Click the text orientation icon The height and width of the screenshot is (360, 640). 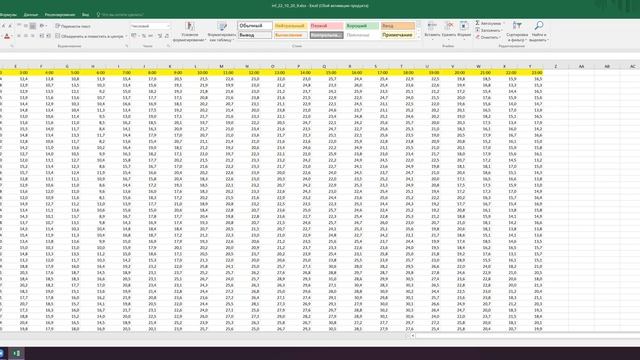tap(42, 26)
